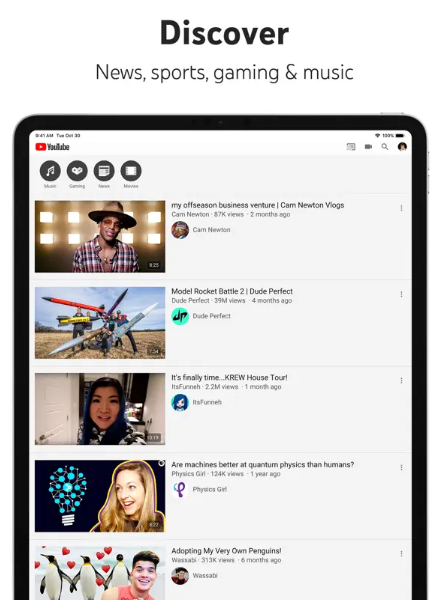Tap the 9:41 AM clock in status bar
This screenshot has width=443, height=600.
tap(44, 135)
